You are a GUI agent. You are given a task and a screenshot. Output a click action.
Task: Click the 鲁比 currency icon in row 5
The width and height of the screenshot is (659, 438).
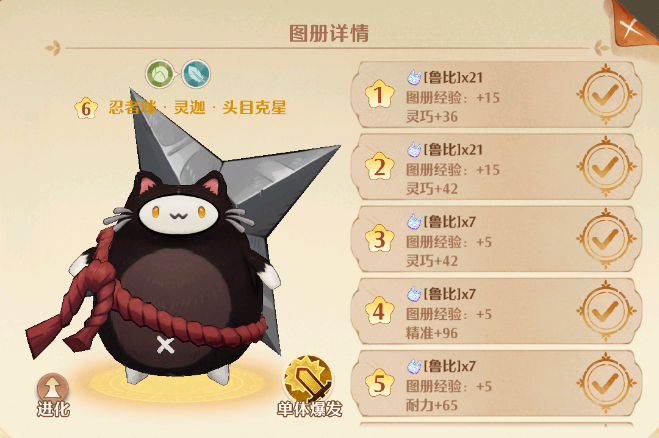point(414,366)
